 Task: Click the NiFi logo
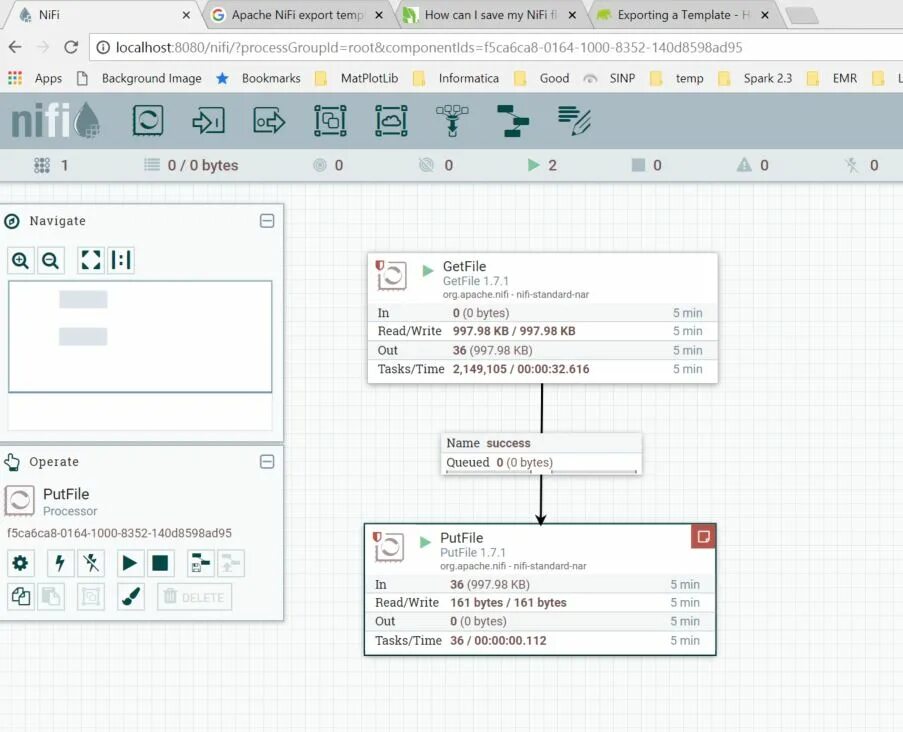[x=55, y=120]
